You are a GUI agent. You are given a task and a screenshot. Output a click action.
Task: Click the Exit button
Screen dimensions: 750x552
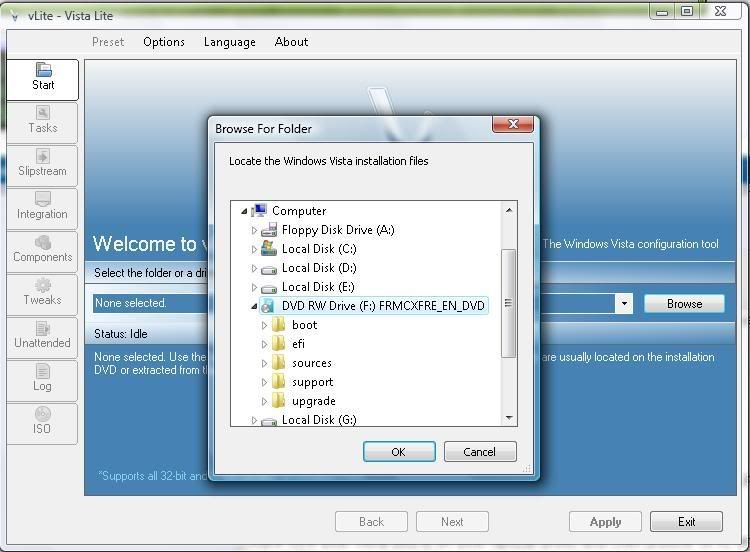click(686, 521)
